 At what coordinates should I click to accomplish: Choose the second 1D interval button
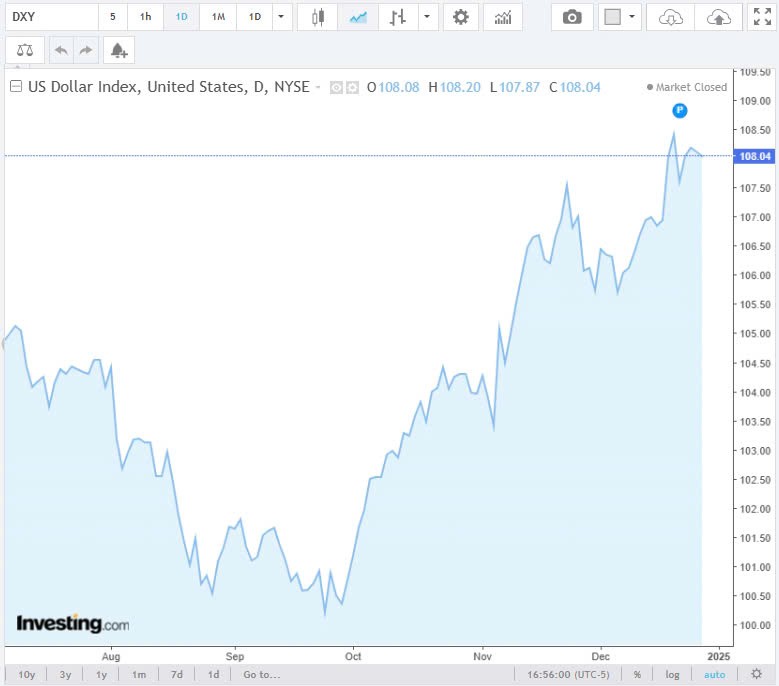(x=255, y=17)
